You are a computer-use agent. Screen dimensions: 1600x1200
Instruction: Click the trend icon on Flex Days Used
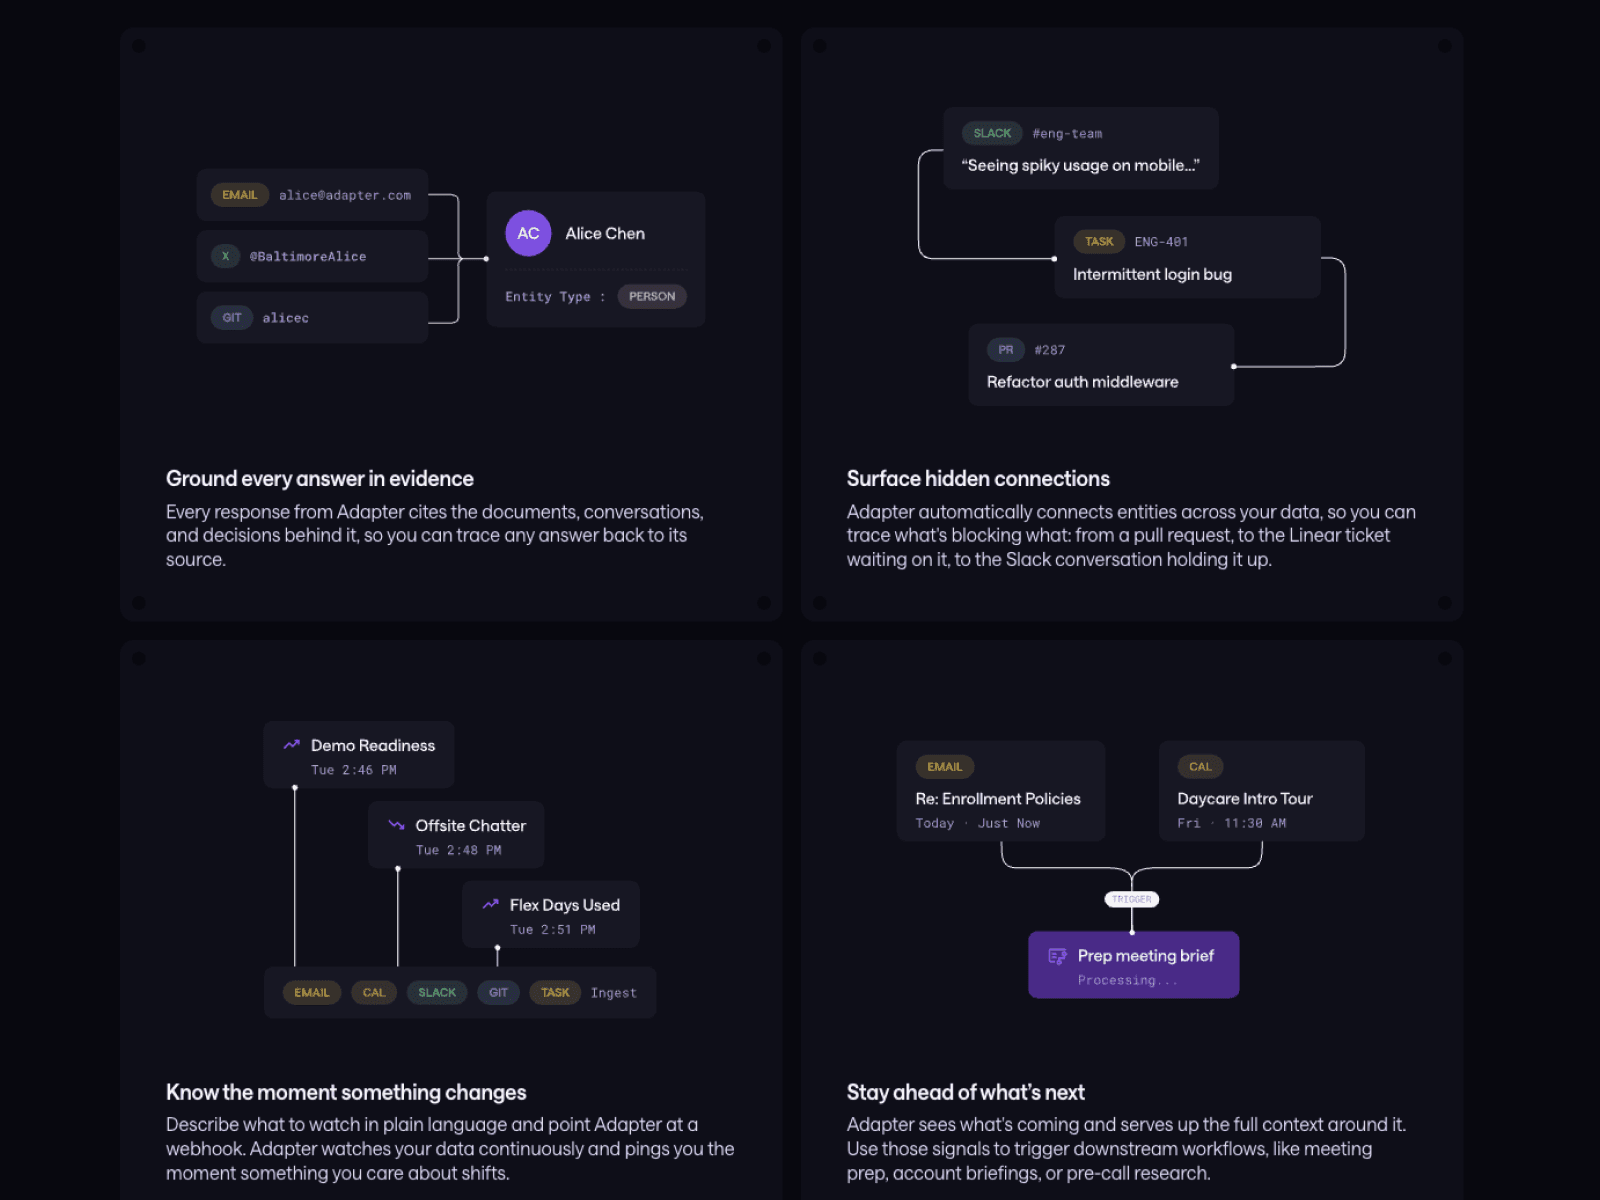(490, 904)
